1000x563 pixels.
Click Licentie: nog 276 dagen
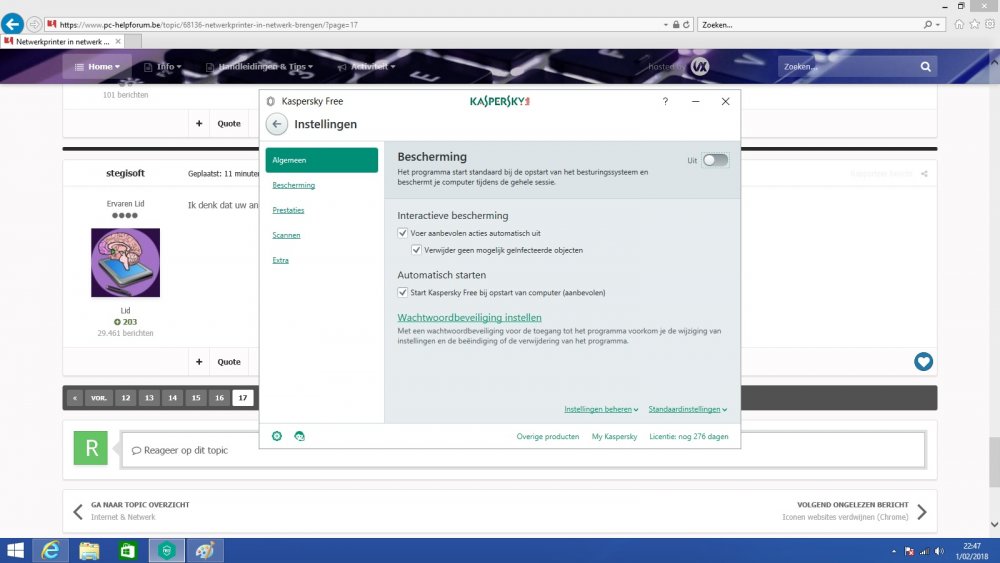689,437
